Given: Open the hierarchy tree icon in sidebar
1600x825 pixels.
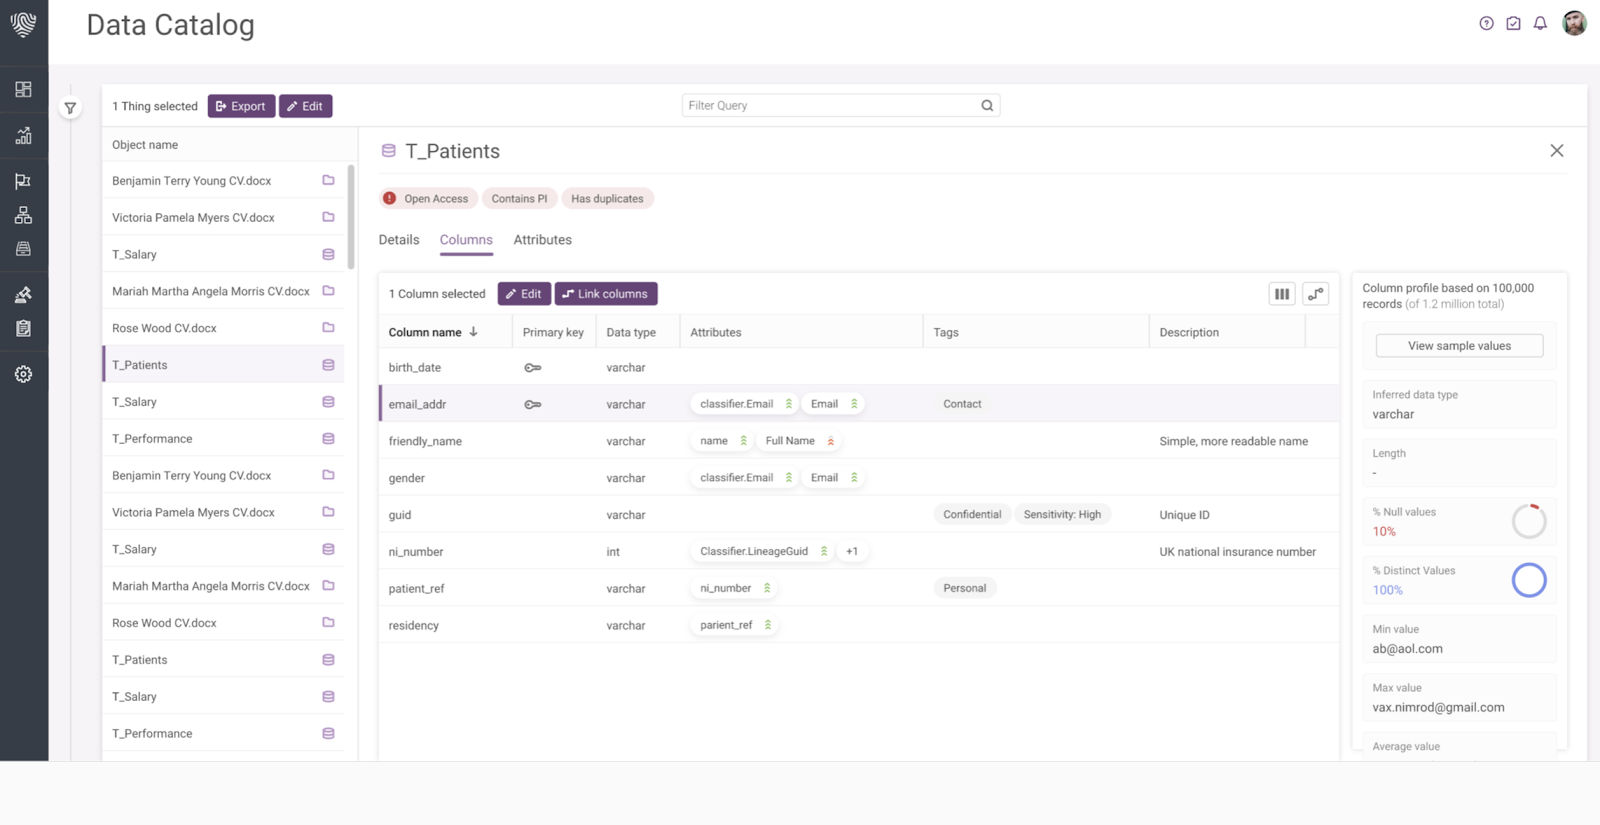Looking at the screenshot, I should (23, 215).
